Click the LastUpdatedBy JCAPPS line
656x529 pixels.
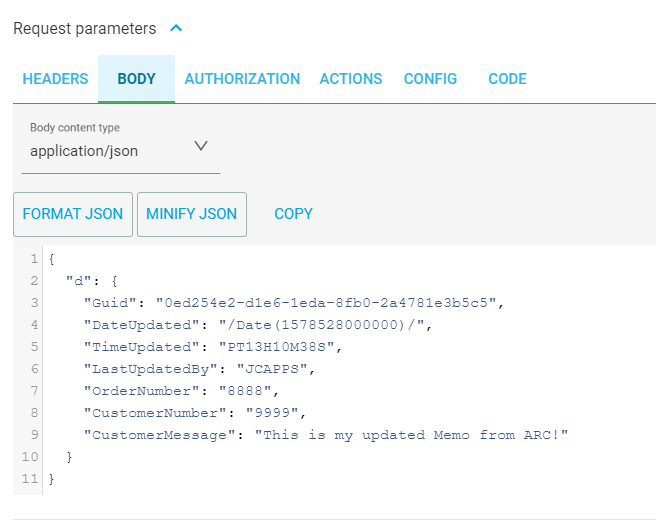point(199,369)
